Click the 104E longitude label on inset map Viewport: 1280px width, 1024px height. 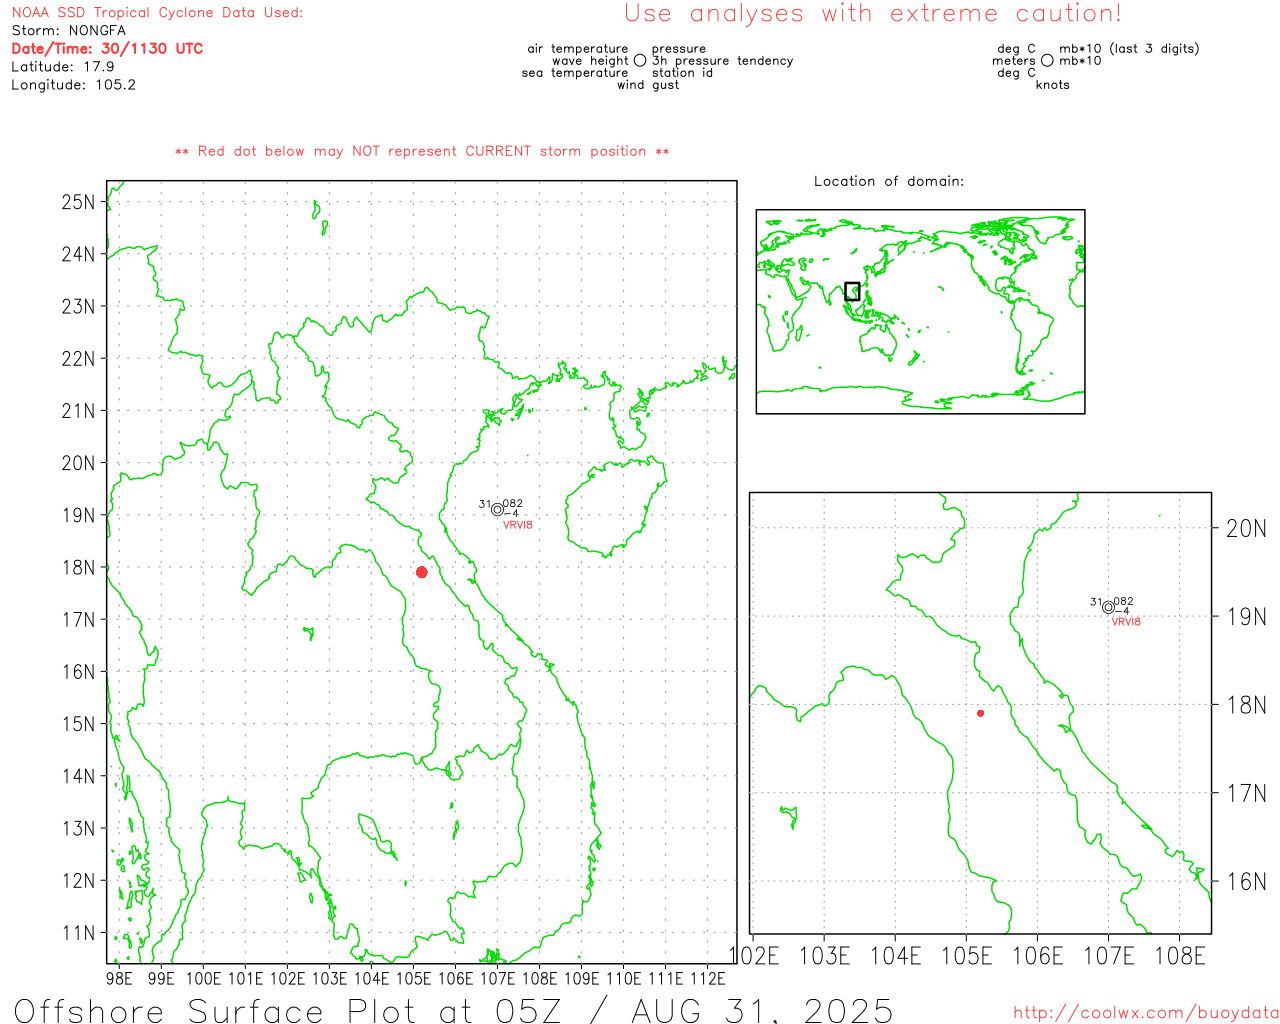[895, 956]
